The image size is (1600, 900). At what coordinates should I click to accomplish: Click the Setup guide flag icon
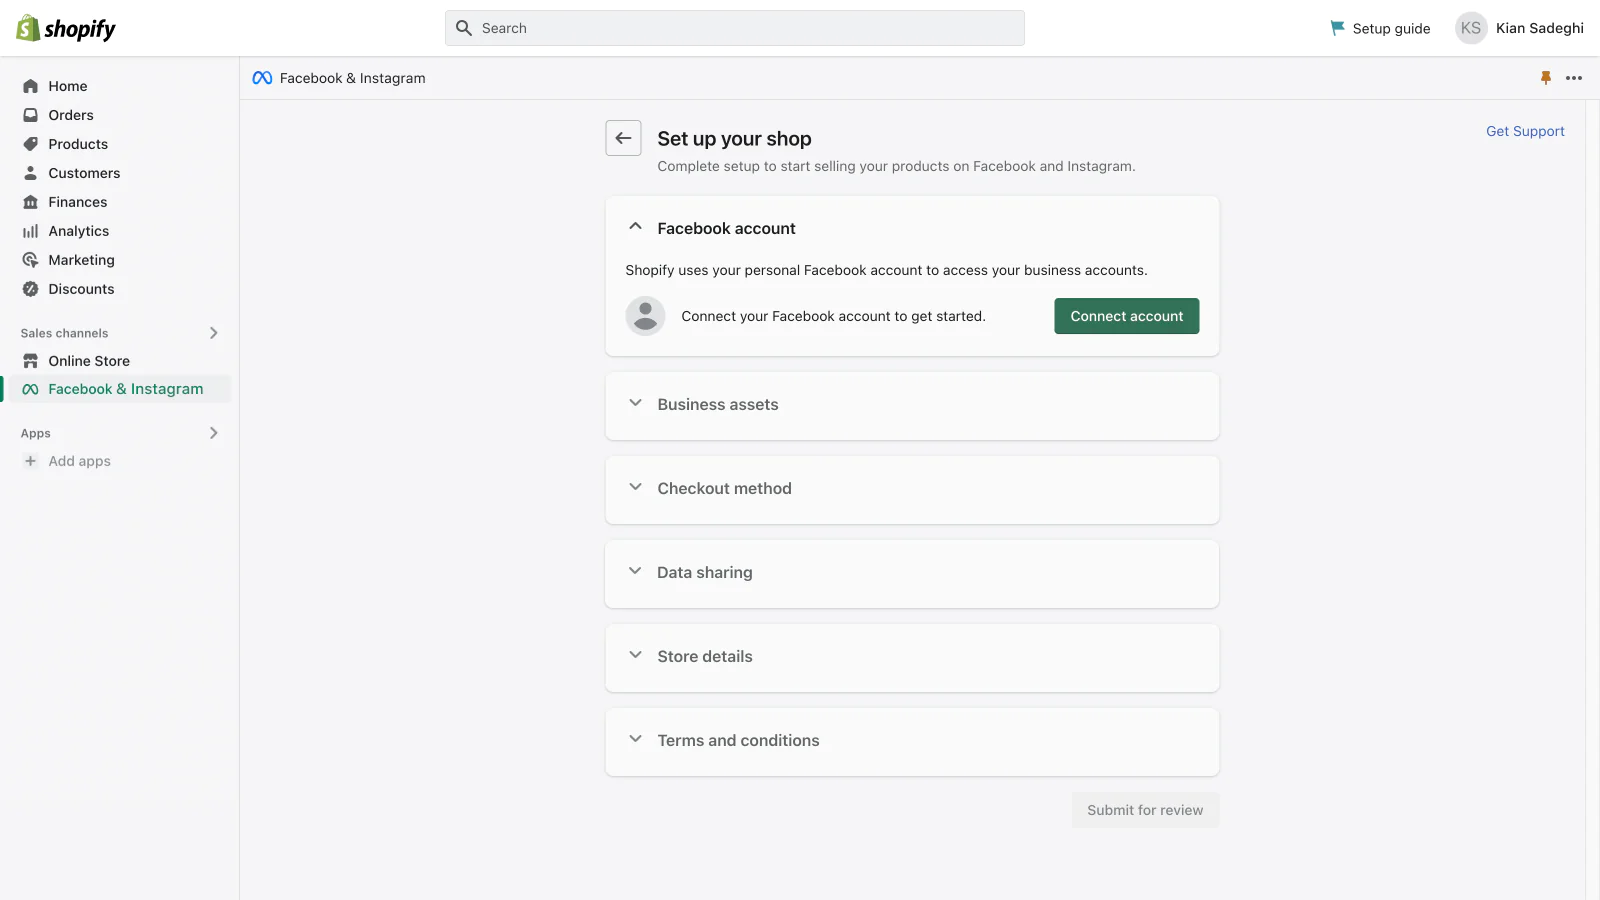(x=1337, y=28)
